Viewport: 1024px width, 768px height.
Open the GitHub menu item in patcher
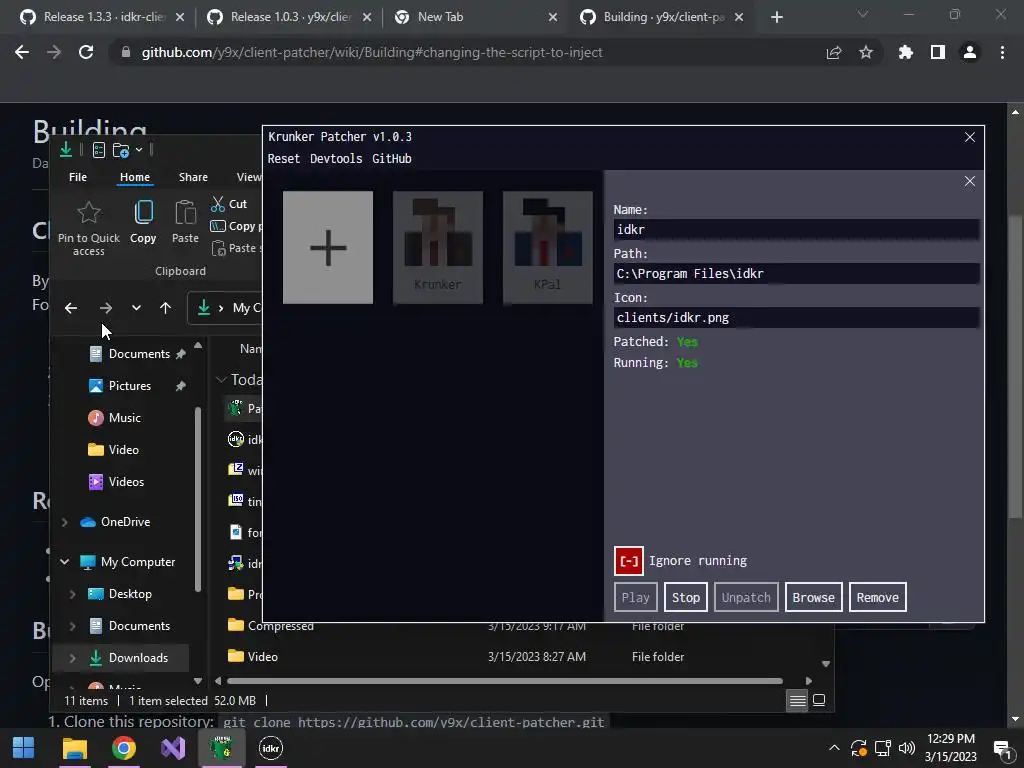[x=392, y=159]
